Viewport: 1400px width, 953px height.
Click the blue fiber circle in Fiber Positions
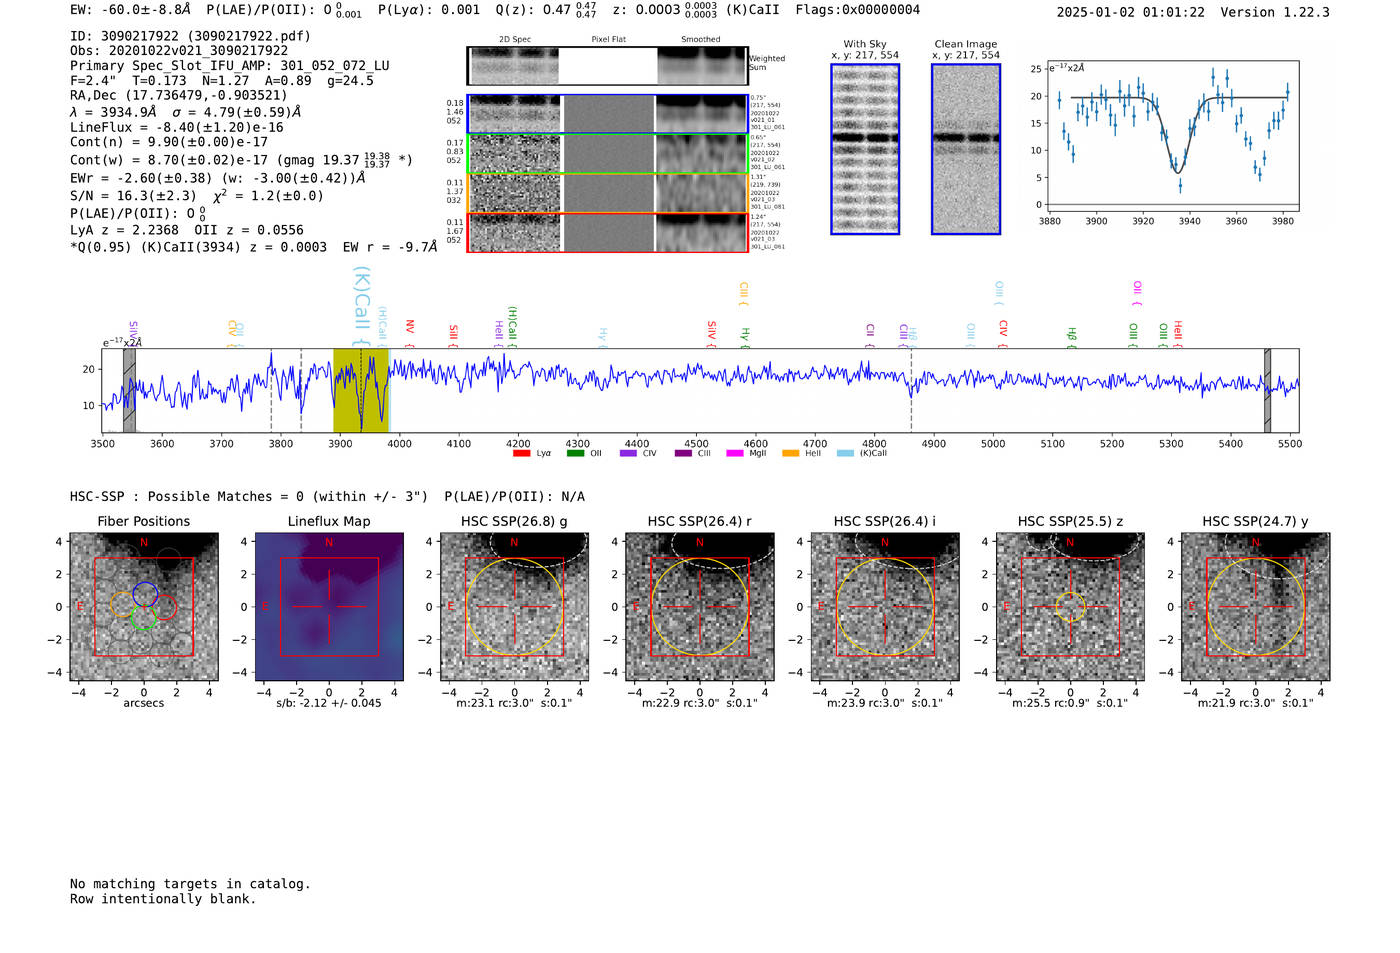coord(145,593)
